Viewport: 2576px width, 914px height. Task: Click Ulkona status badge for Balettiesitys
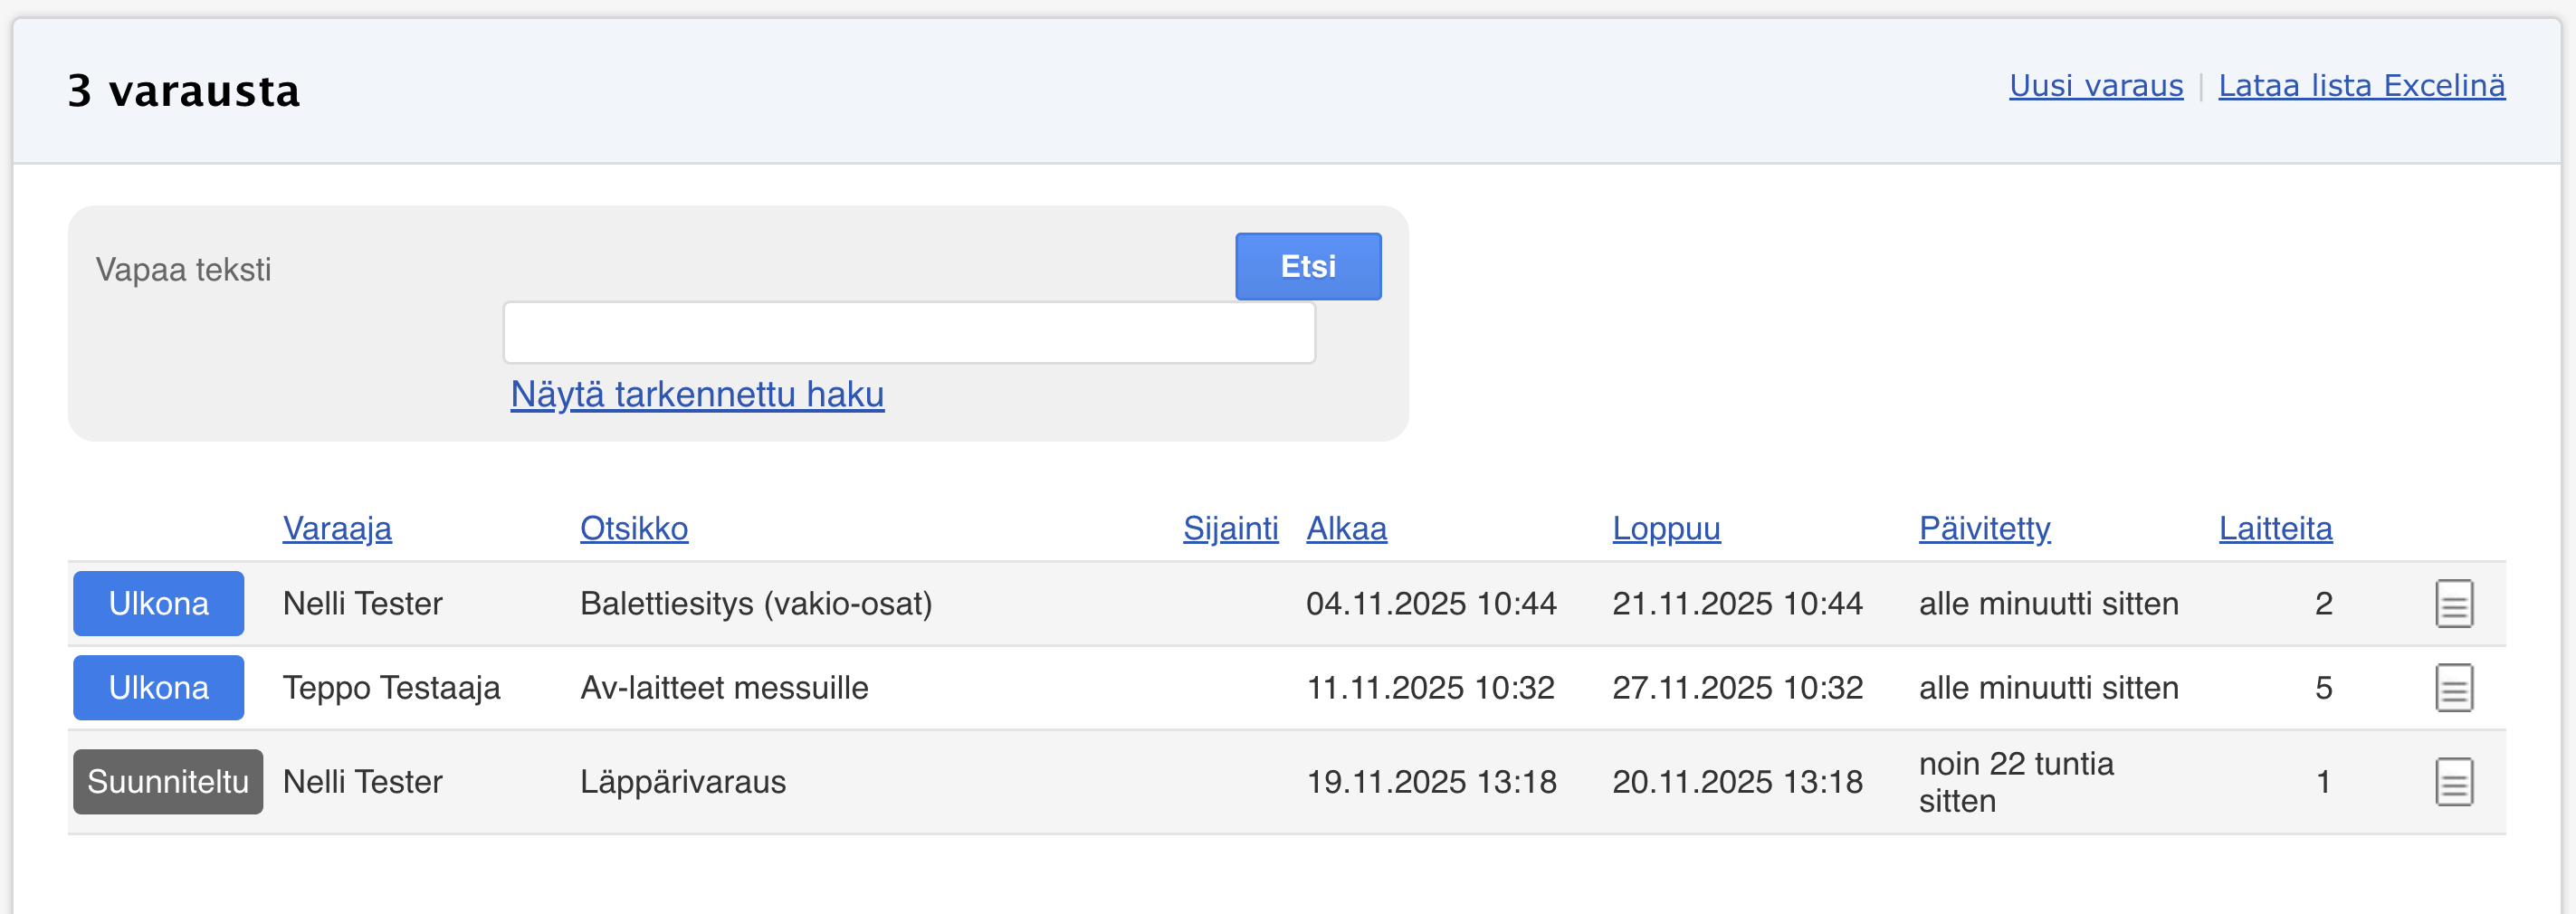[x=158, y=604]
